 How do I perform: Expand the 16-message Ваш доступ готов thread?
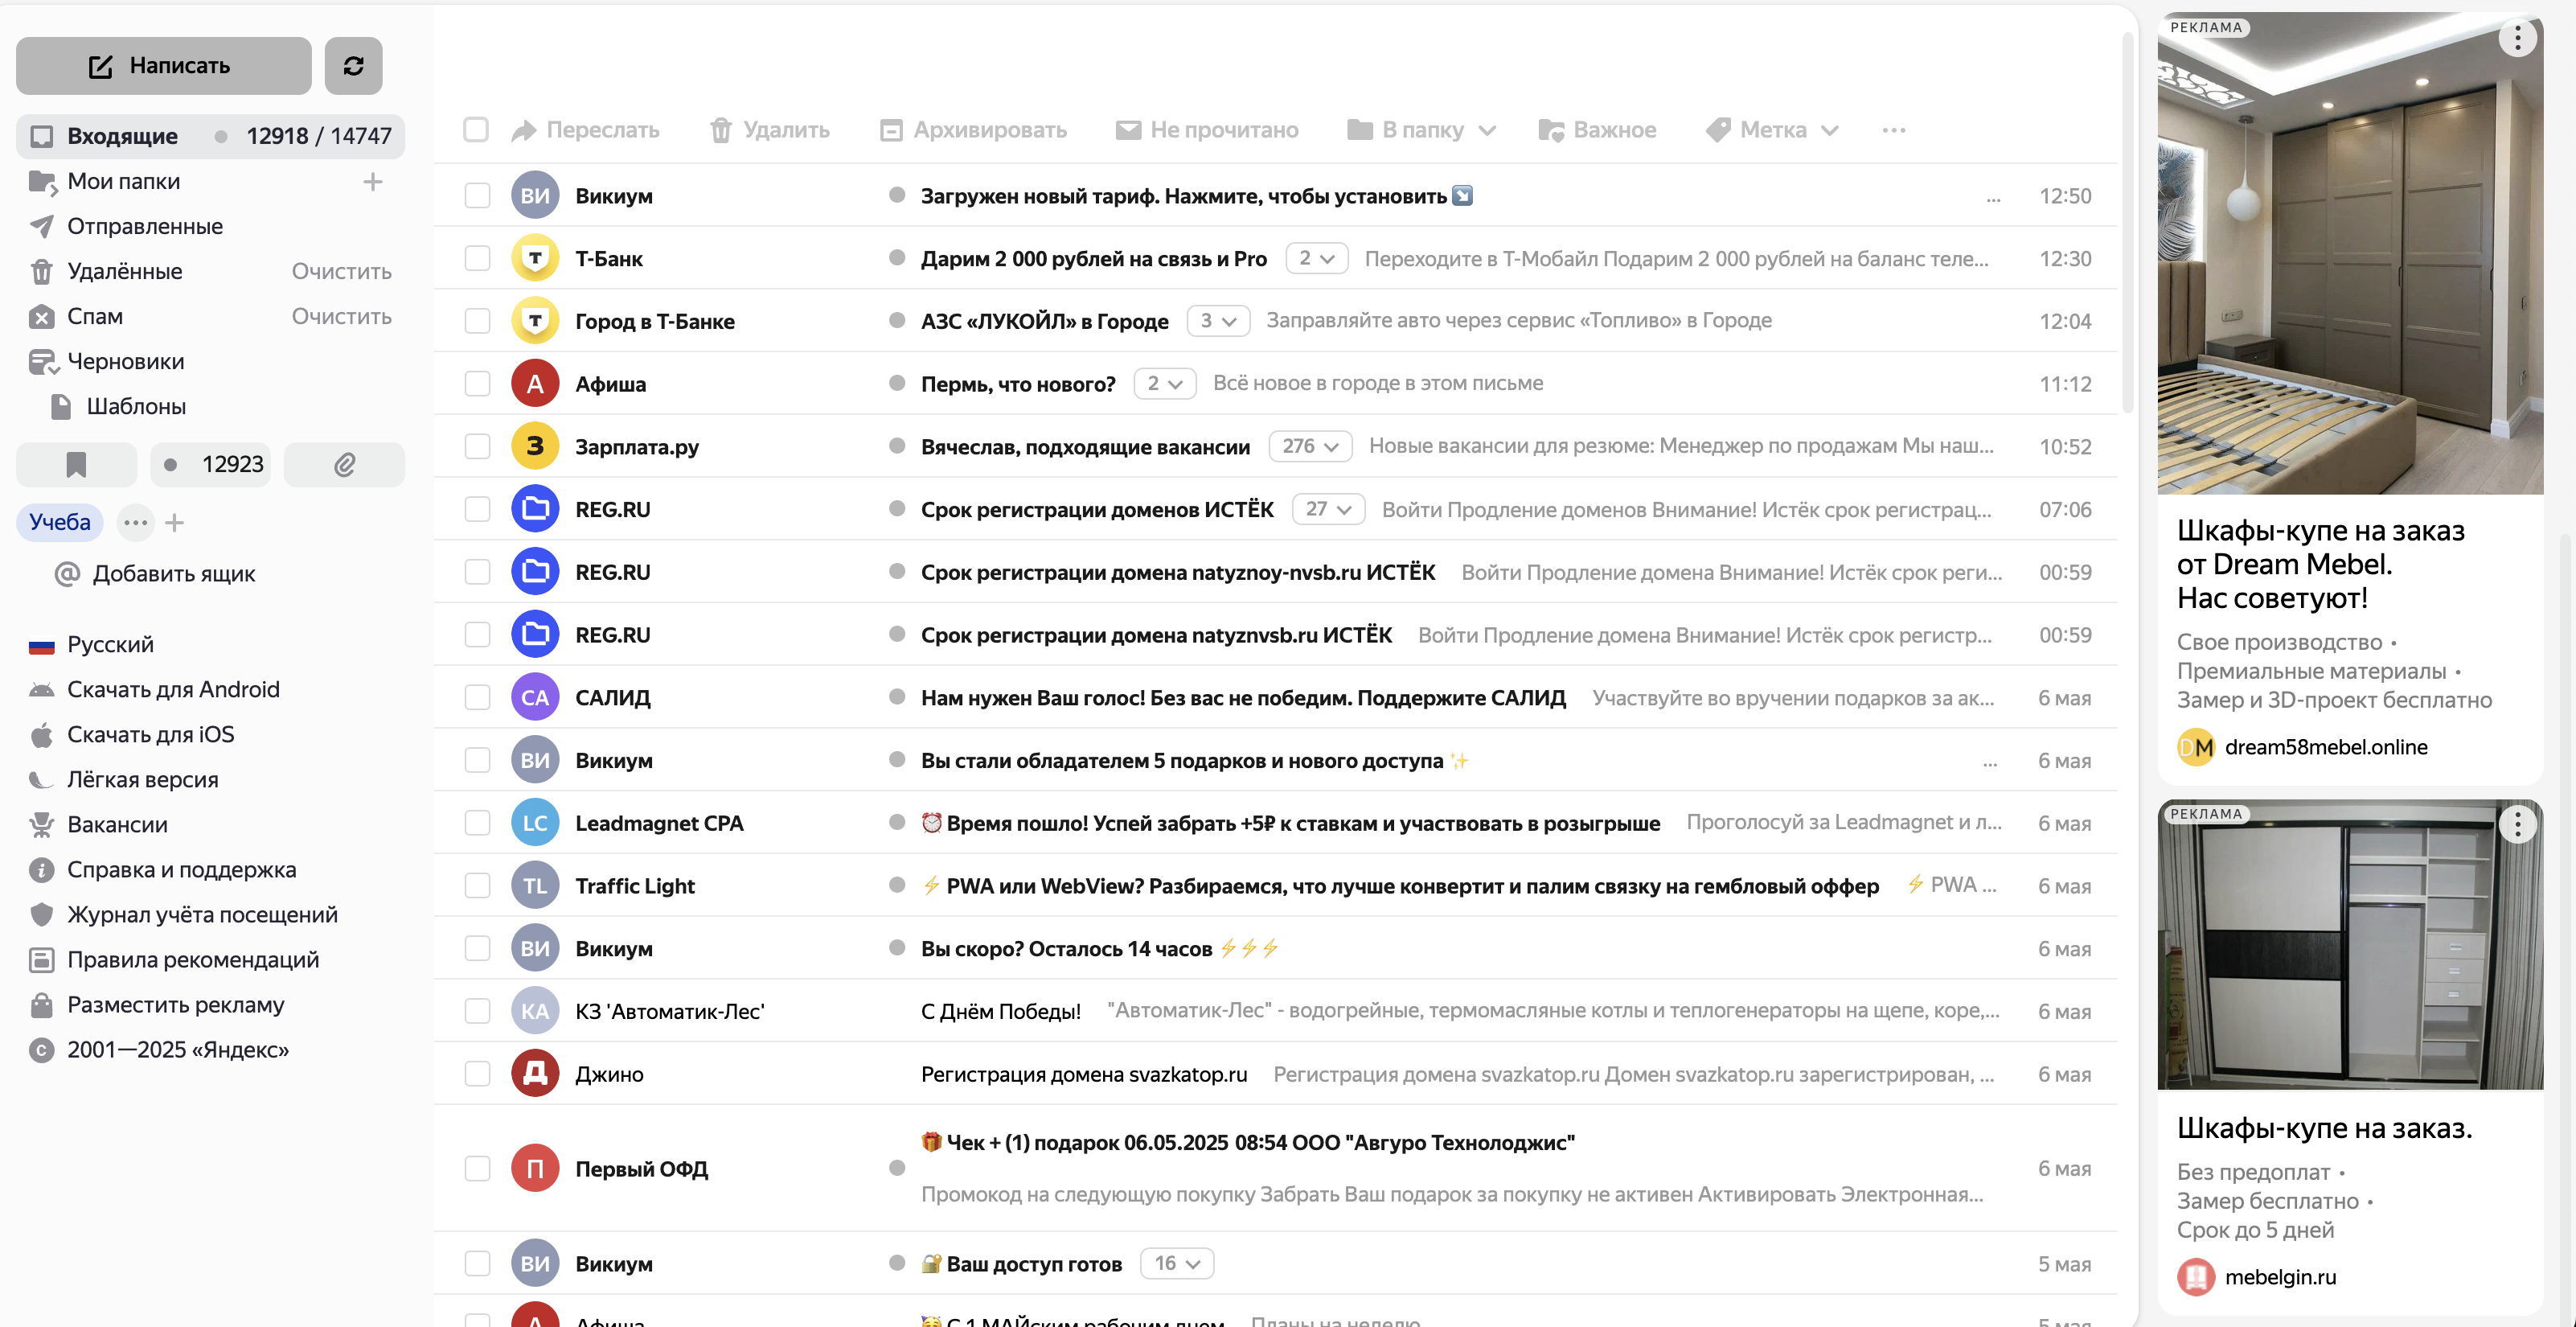point(1177,1263)
